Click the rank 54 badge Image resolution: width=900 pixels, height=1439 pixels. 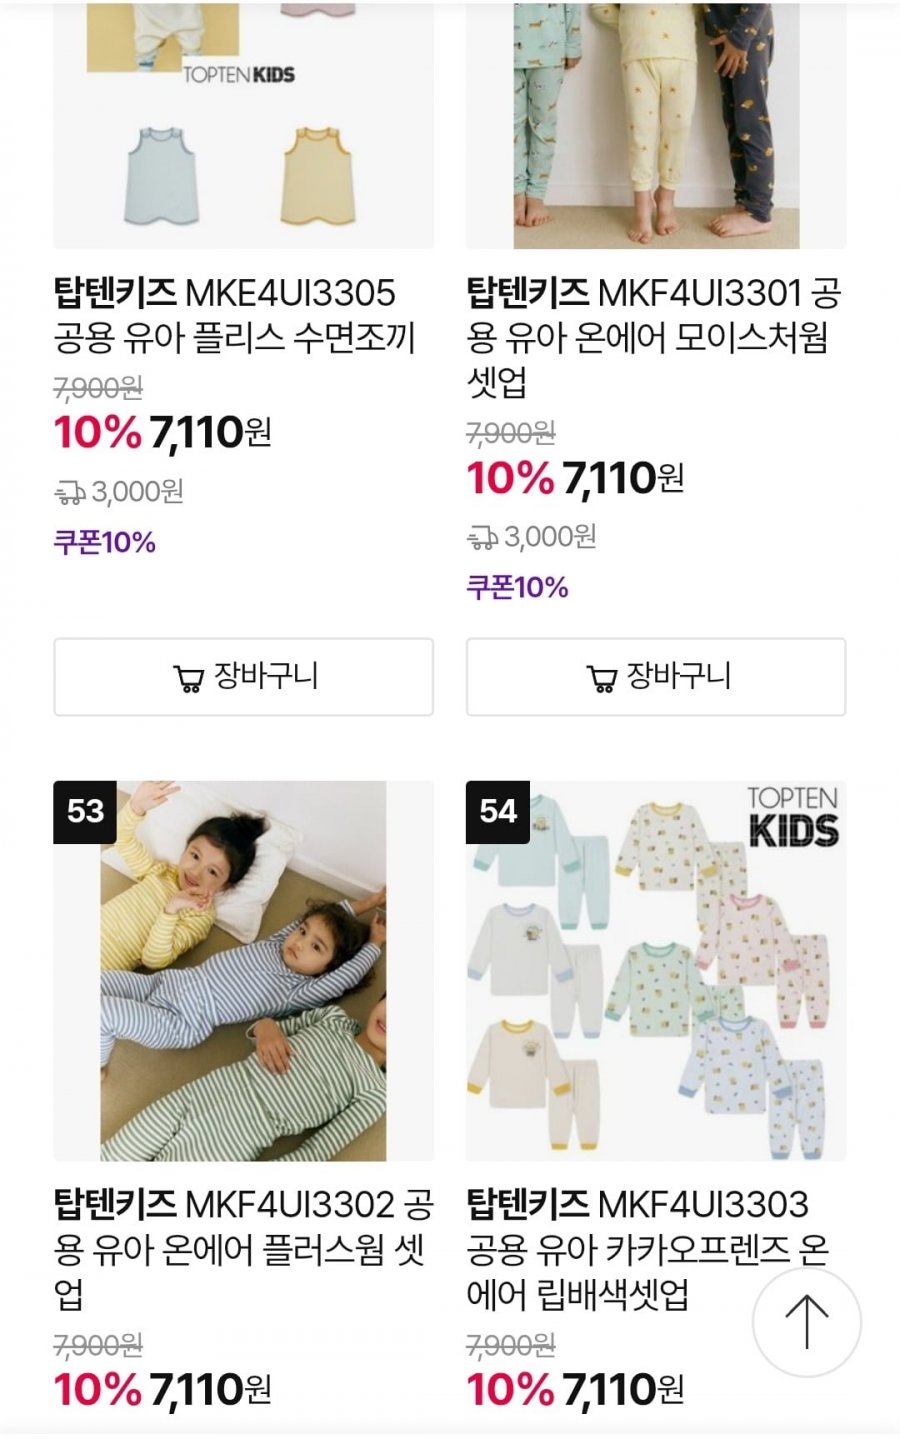coord(498,811)
